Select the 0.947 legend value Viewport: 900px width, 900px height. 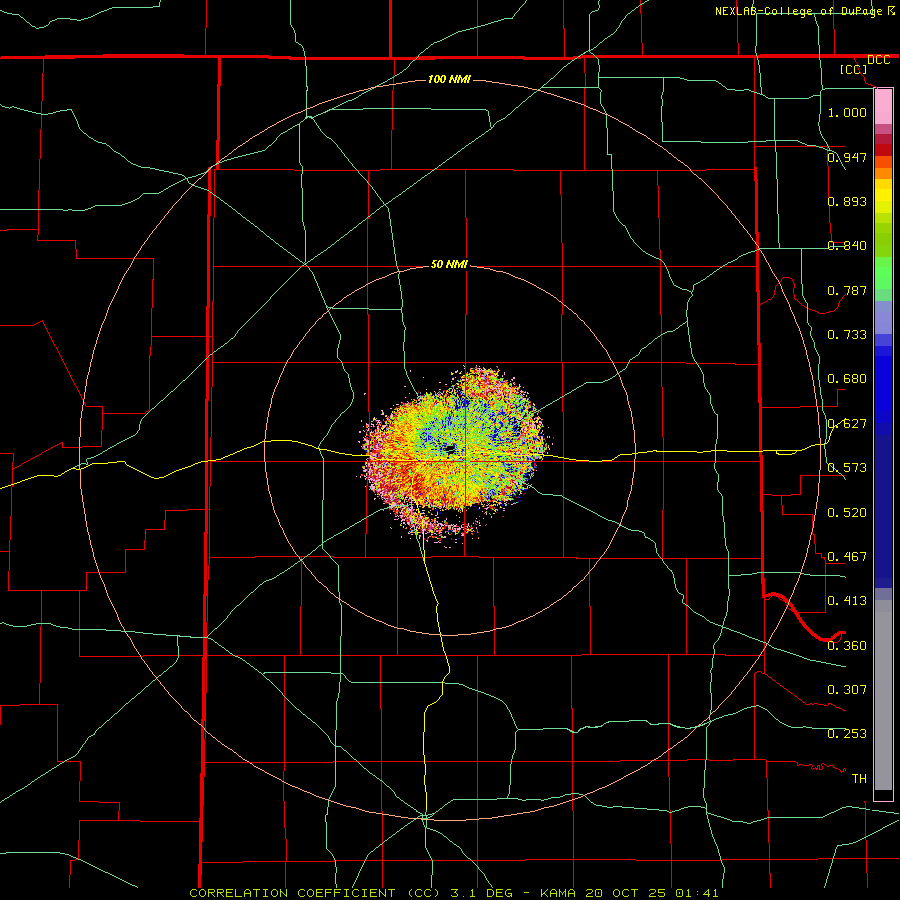point(847,157)
